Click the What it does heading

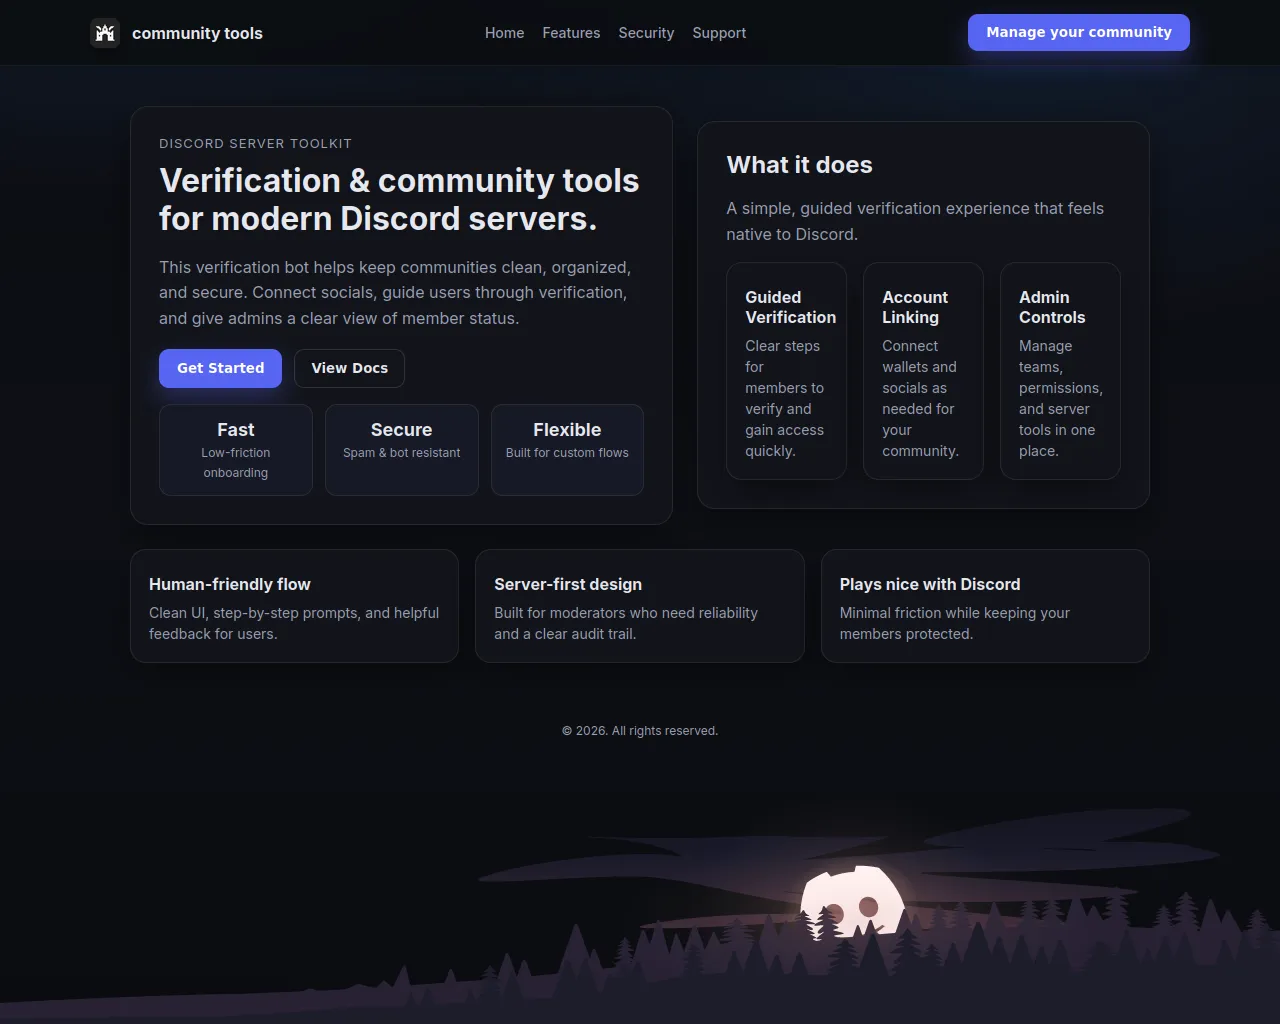click(x=799, y=165)
